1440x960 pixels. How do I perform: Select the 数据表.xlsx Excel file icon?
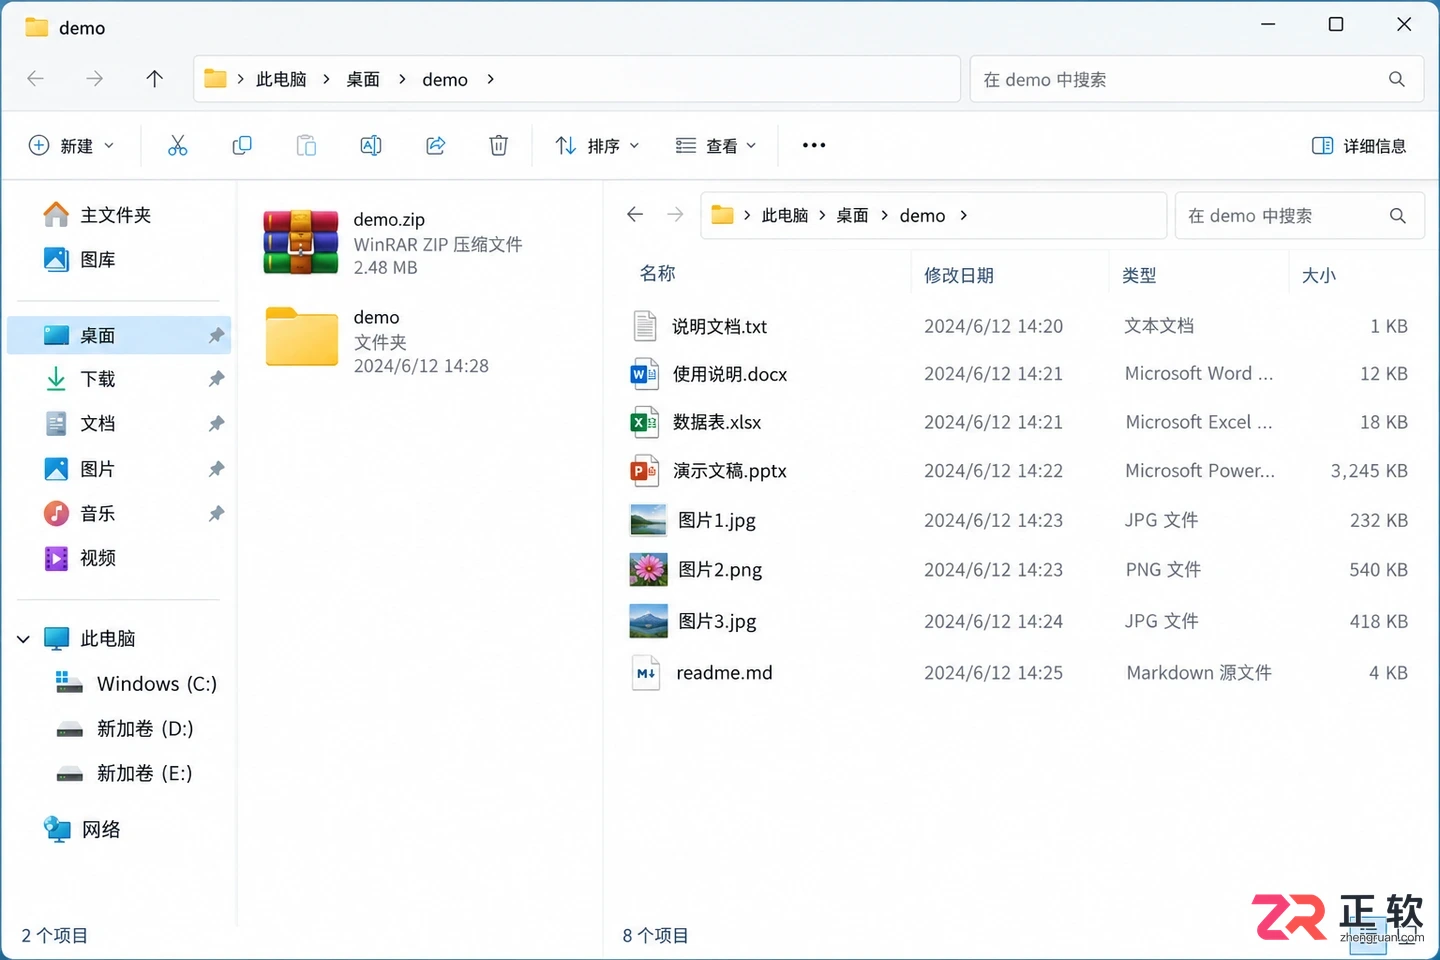[645, 422]
